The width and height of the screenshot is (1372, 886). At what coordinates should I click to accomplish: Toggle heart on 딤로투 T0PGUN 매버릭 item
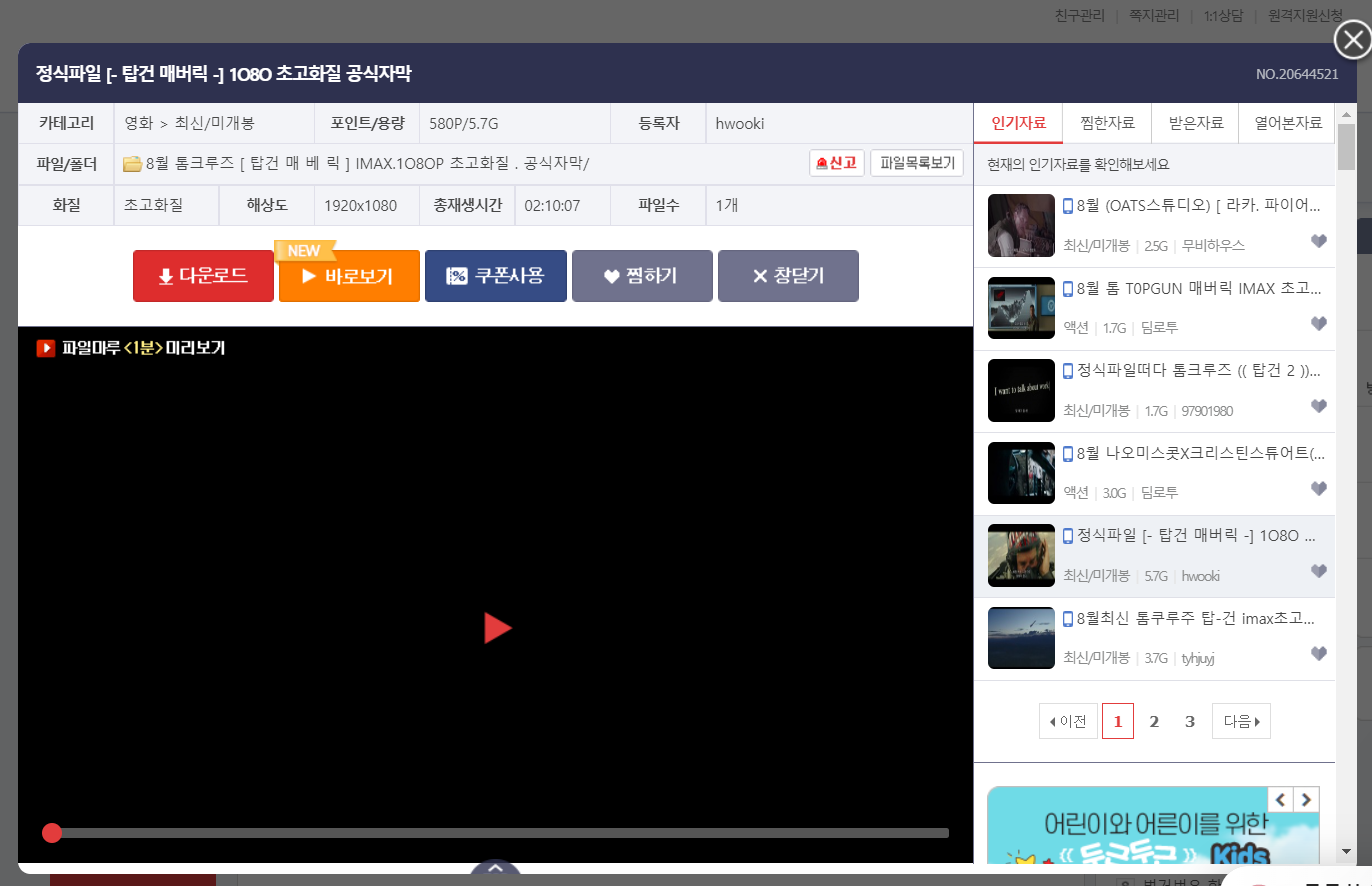click(x=1318, y=324)
